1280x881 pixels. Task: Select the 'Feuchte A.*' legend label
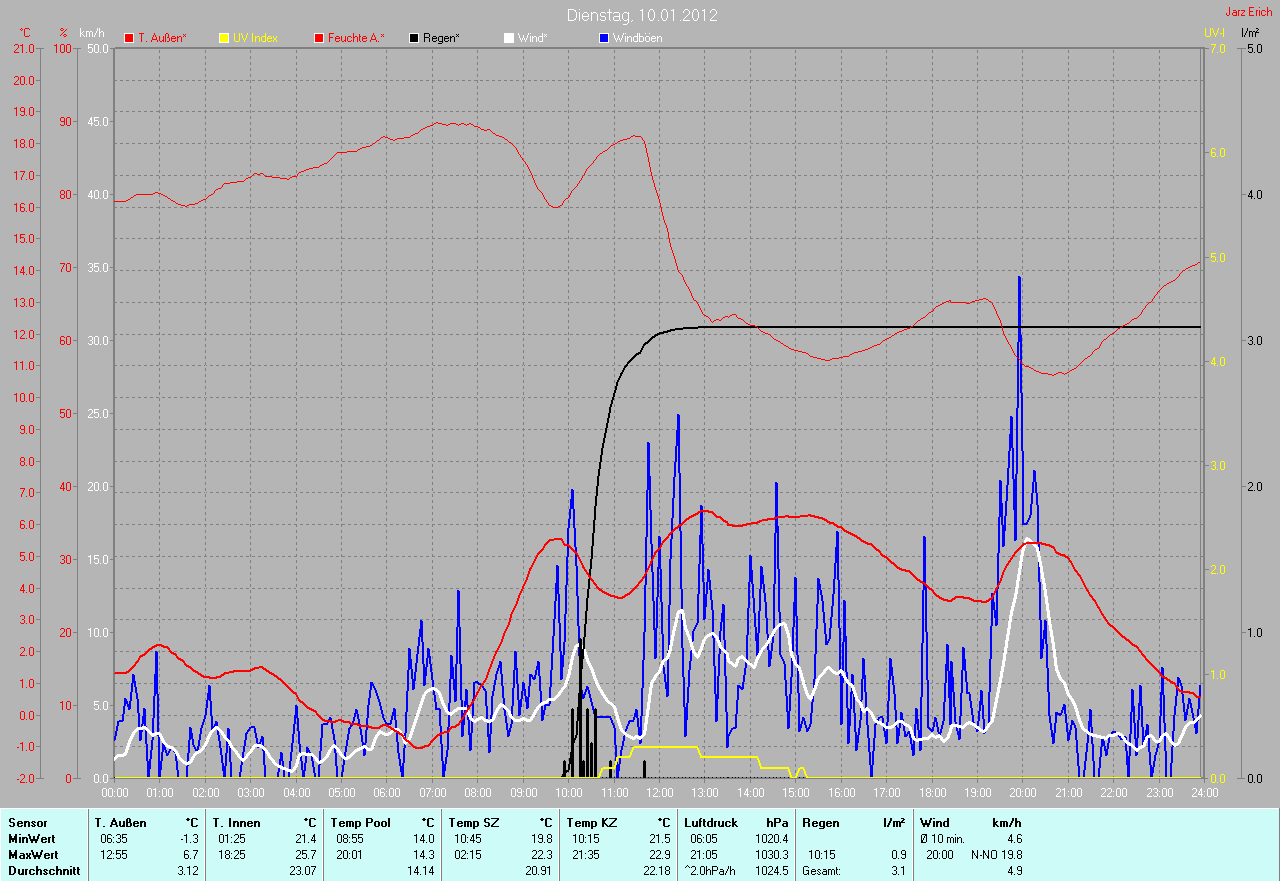(x=356, y=38)
